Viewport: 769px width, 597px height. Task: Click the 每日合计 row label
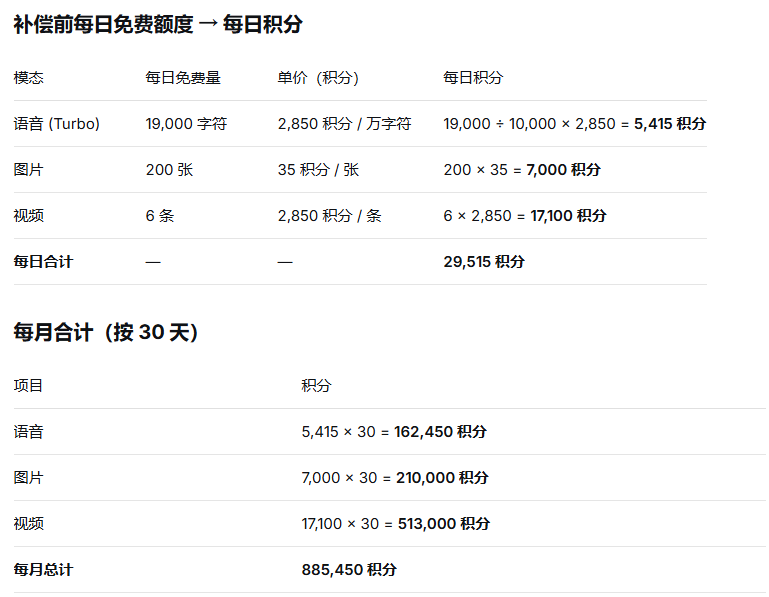coord(43,262)
